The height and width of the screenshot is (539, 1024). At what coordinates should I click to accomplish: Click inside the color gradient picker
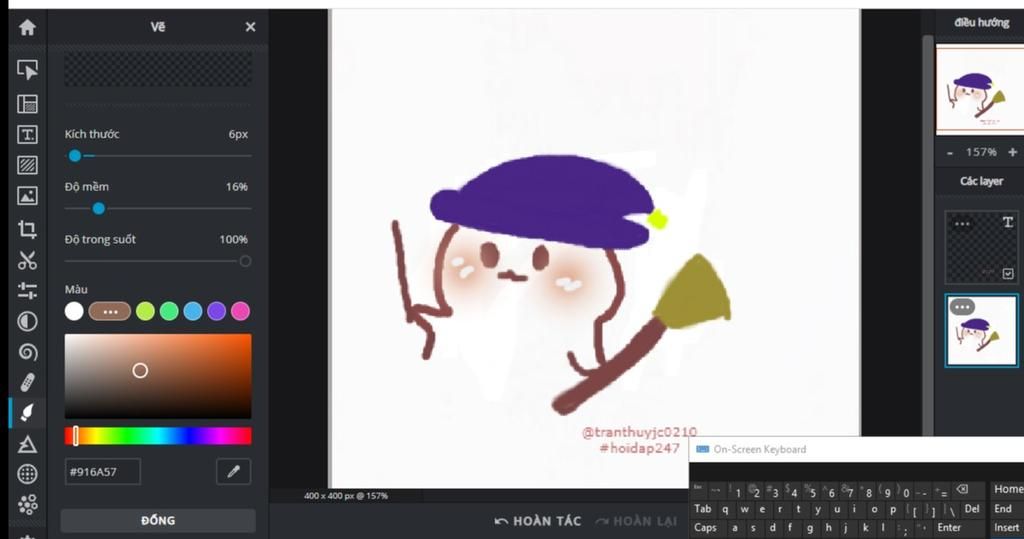158,376
